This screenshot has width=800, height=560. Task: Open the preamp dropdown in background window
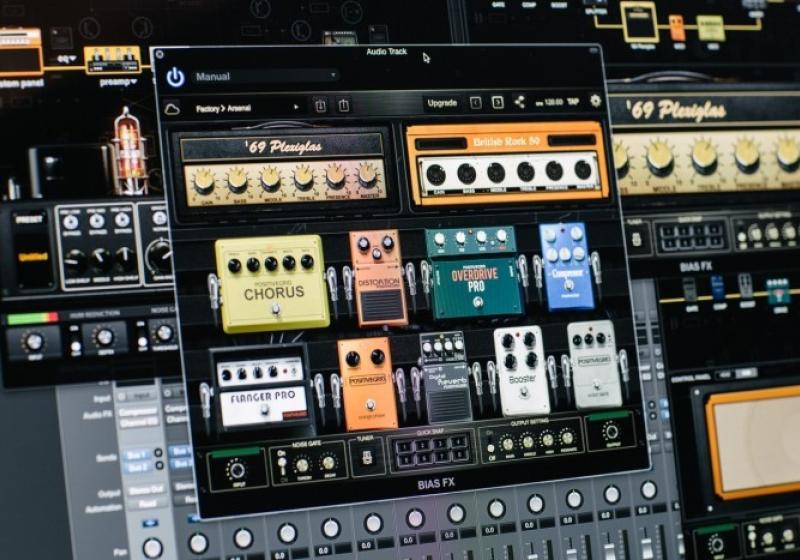click(118, 82)
